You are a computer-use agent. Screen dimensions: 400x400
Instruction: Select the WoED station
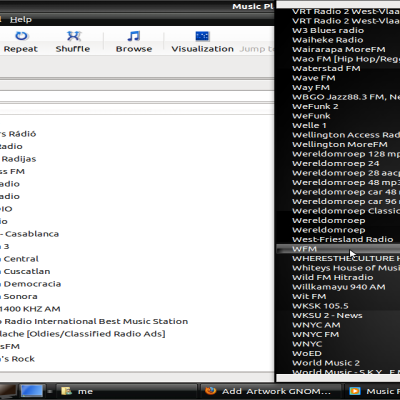307,353
